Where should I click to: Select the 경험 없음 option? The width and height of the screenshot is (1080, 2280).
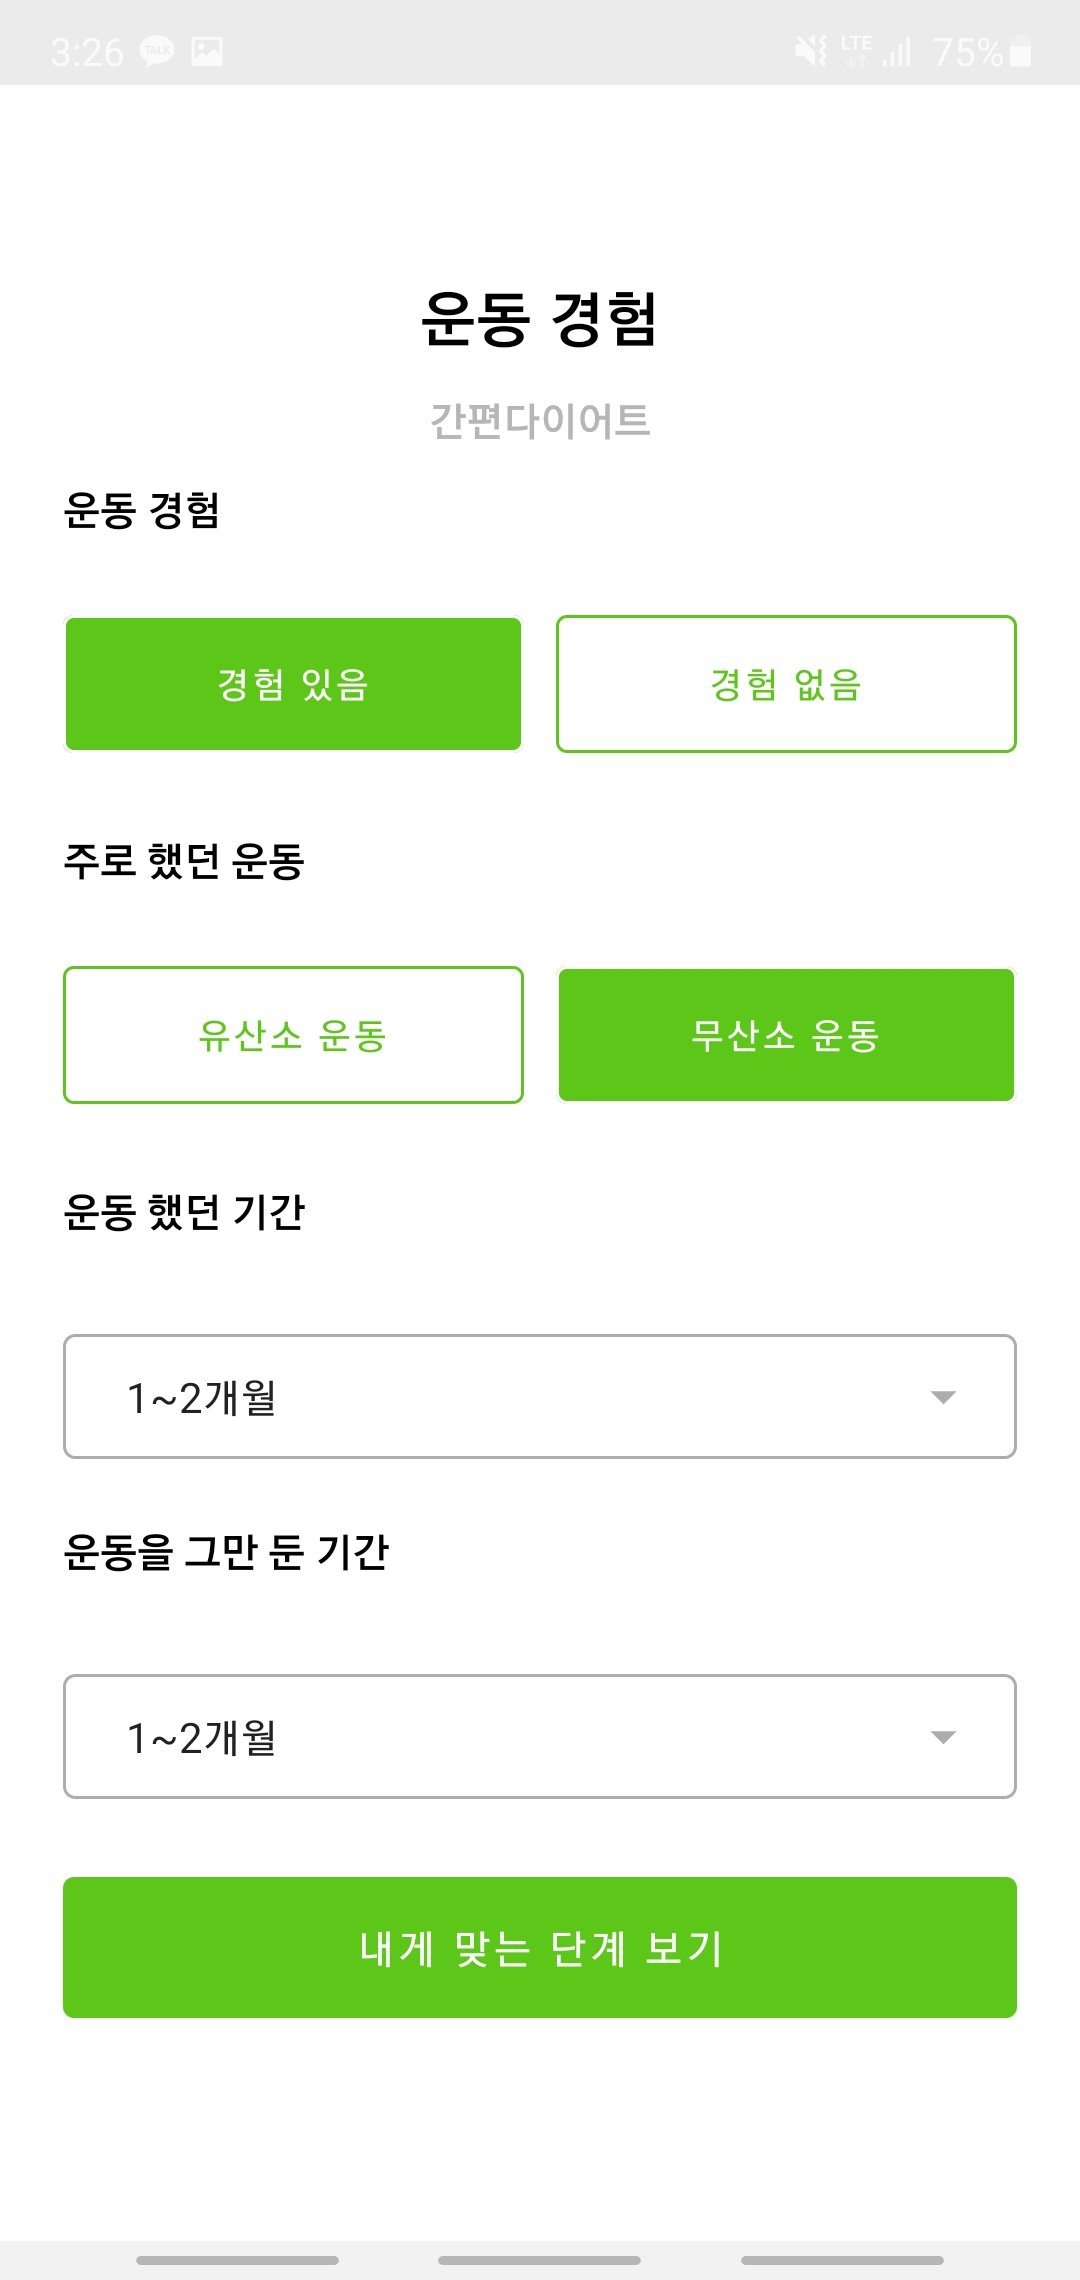point(786,684)
